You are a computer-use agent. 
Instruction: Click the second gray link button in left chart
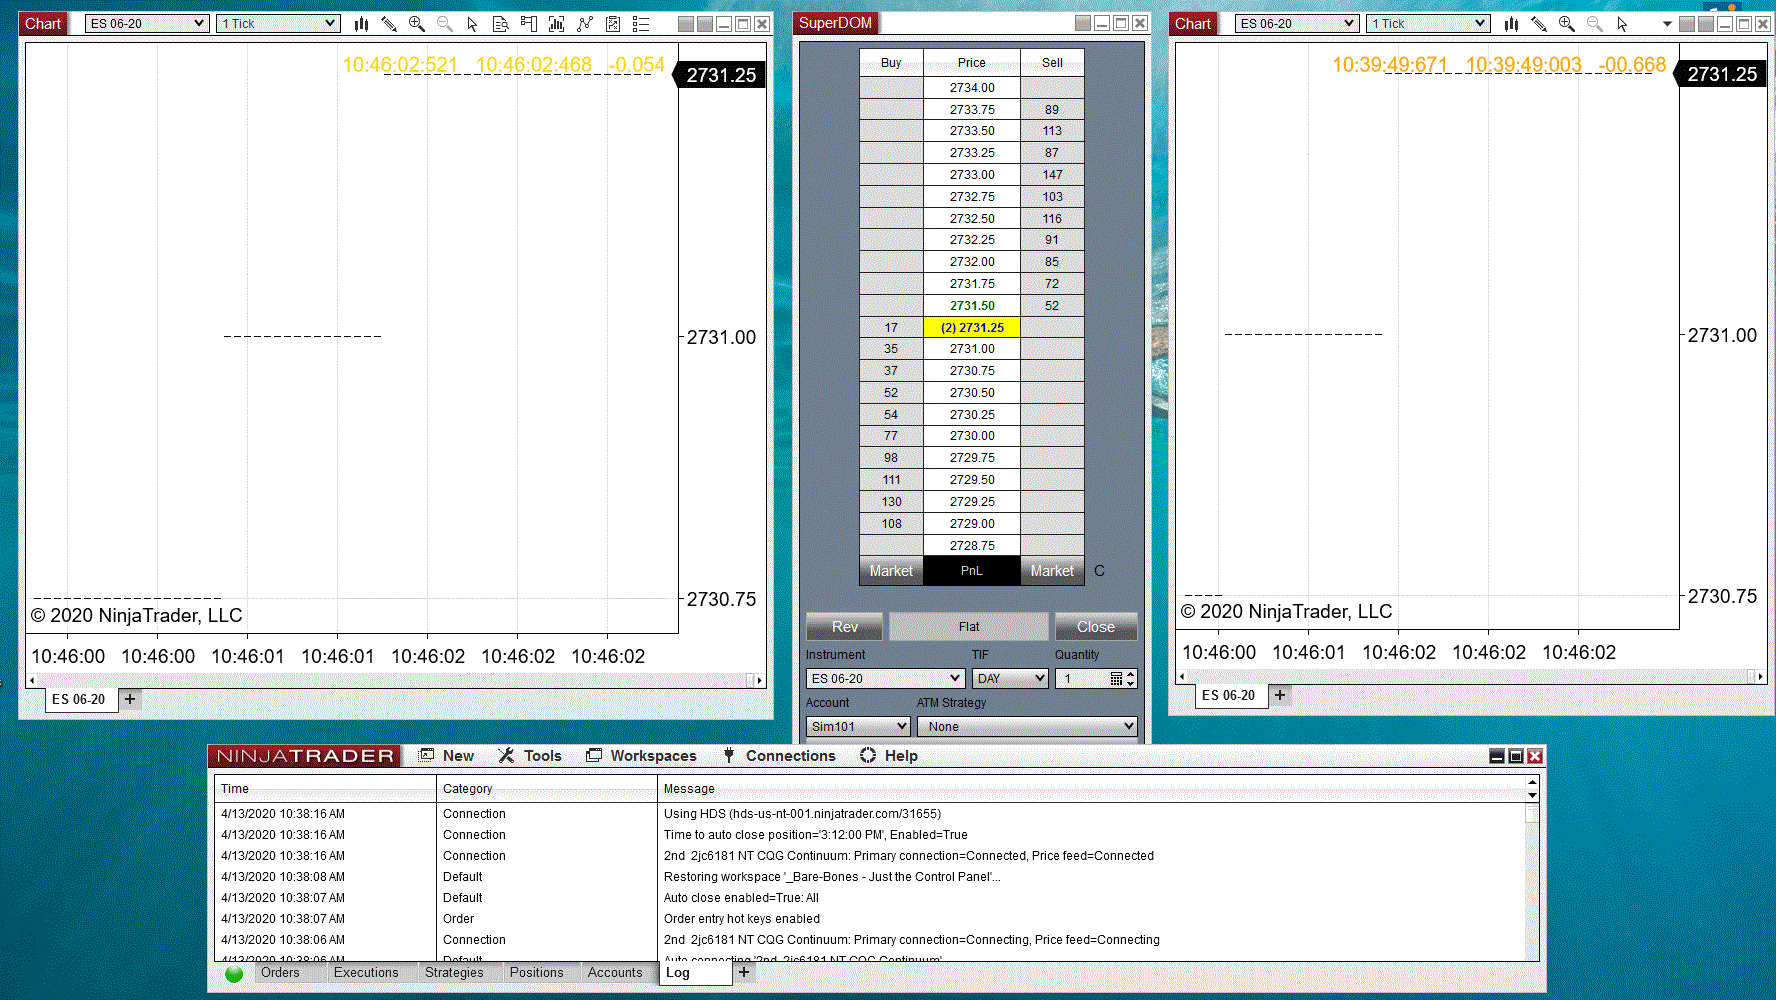point(705,24)
